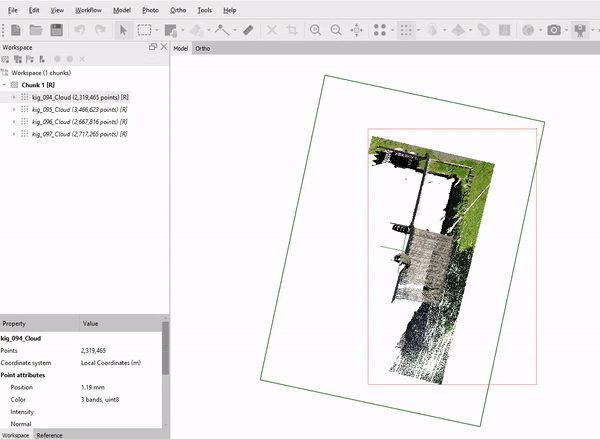
Task: Open the Tools menu
Action: pos(204,10)
